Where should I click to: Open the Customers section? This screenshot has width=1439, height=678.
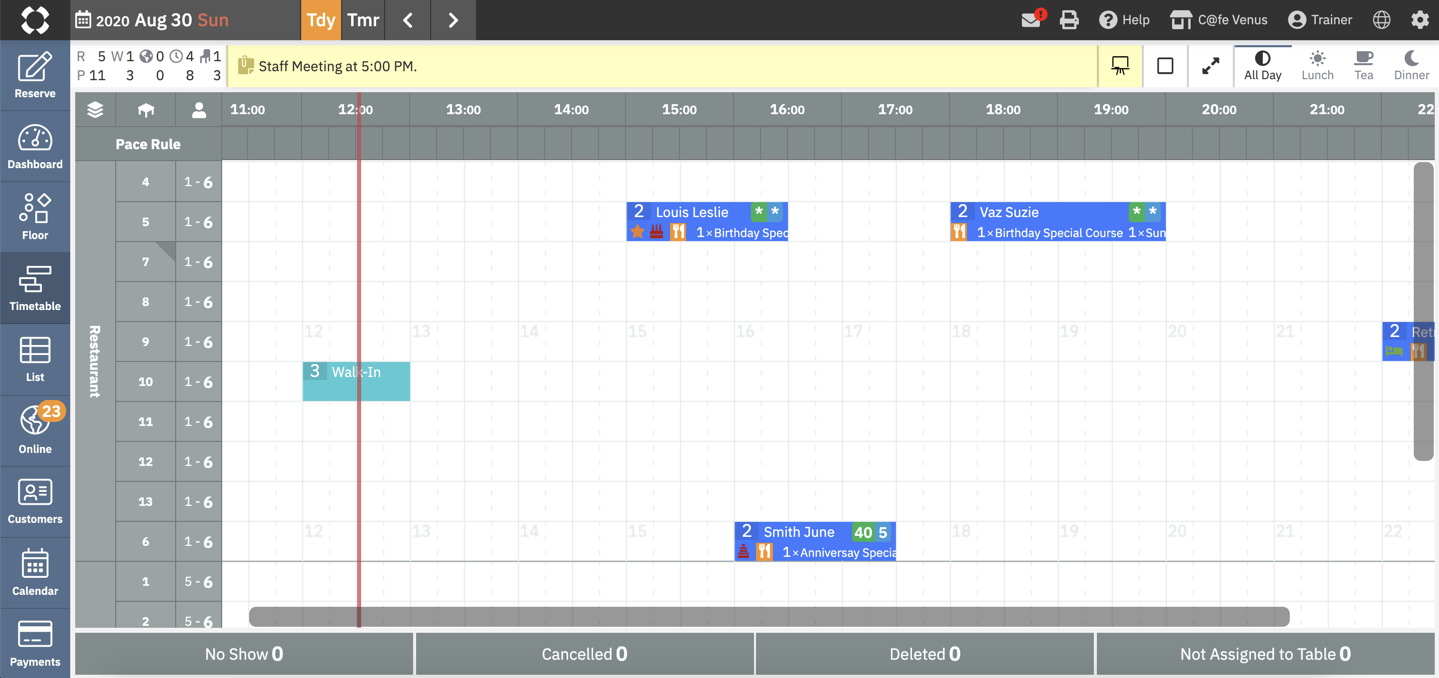(35, 501)
